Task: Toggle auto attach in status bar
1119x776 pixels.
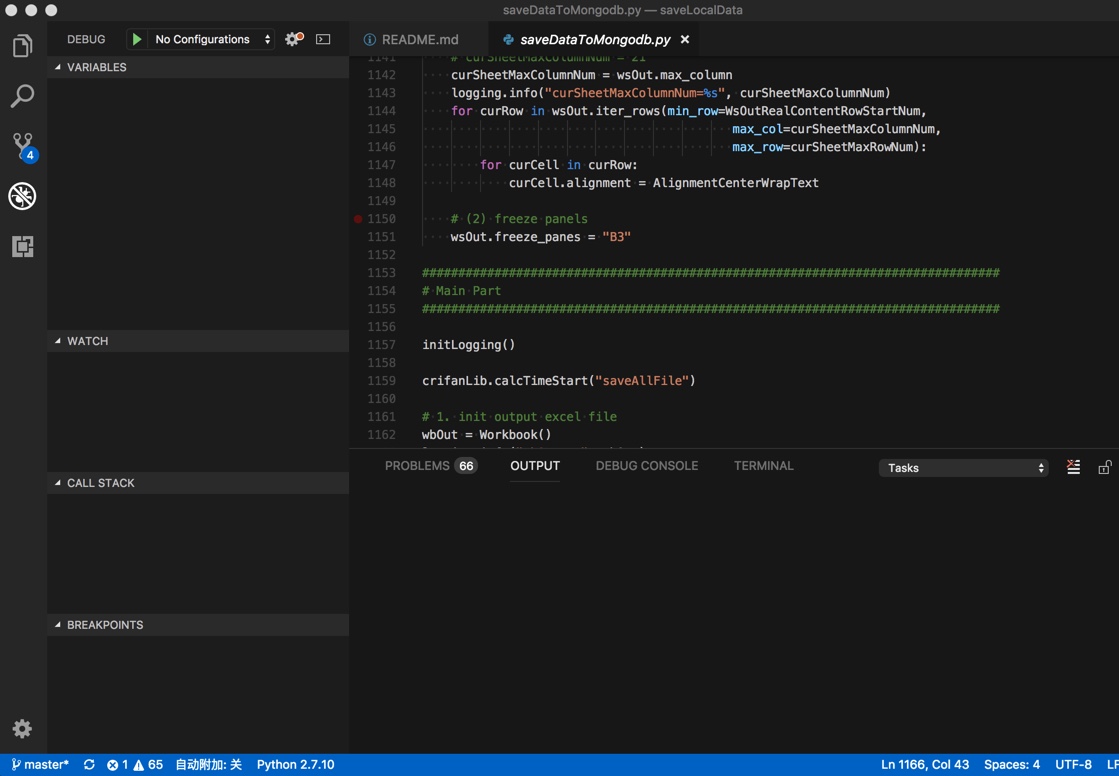Action: click(x=208, y=765)
